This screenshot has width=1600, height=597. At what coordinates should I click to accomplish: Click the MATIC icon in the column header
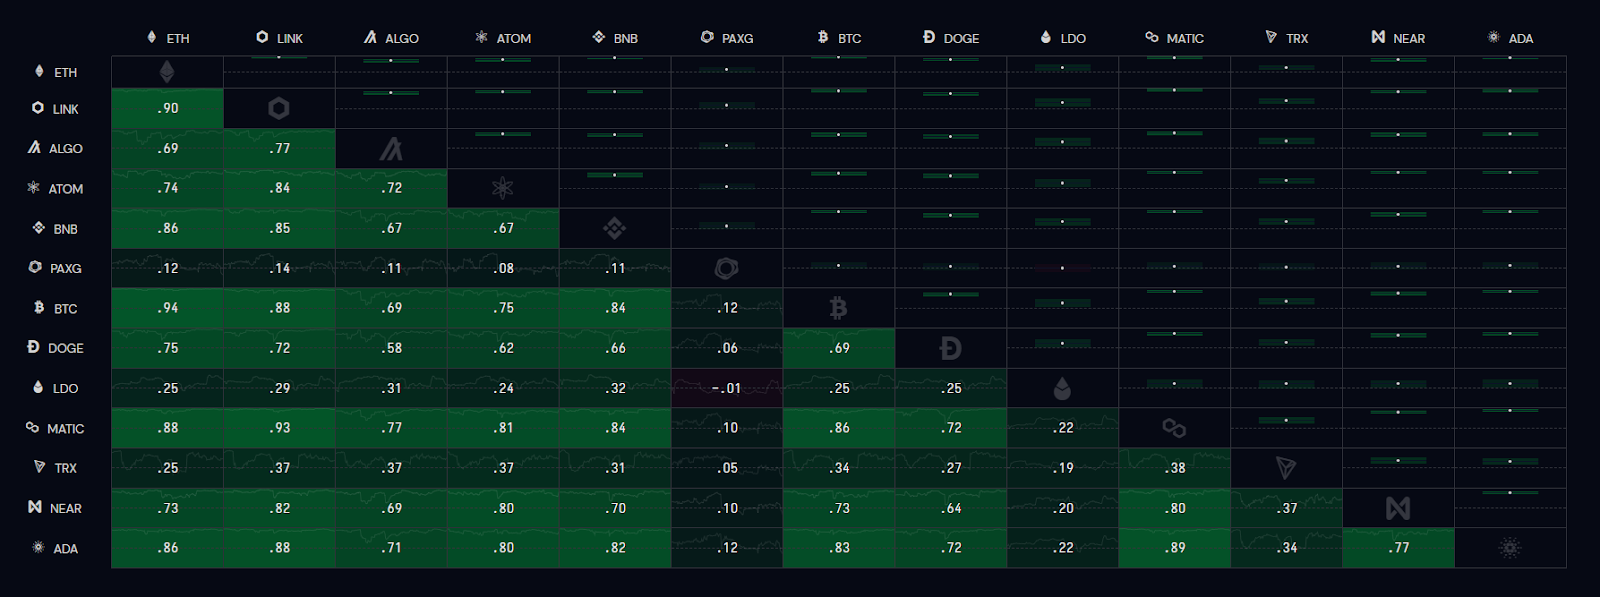click(x=1152, y=37)
